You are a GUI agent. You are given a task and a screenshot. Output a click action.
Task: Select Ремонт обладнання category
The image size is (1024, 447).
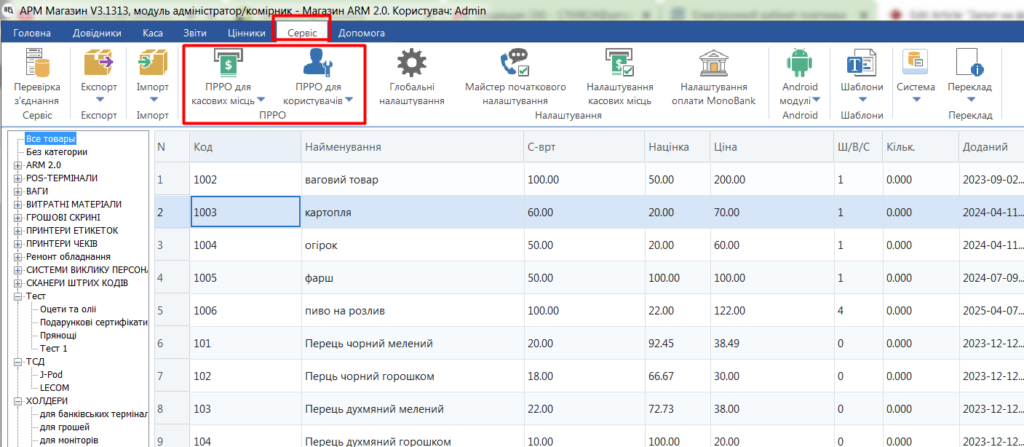tap(68, 257)
